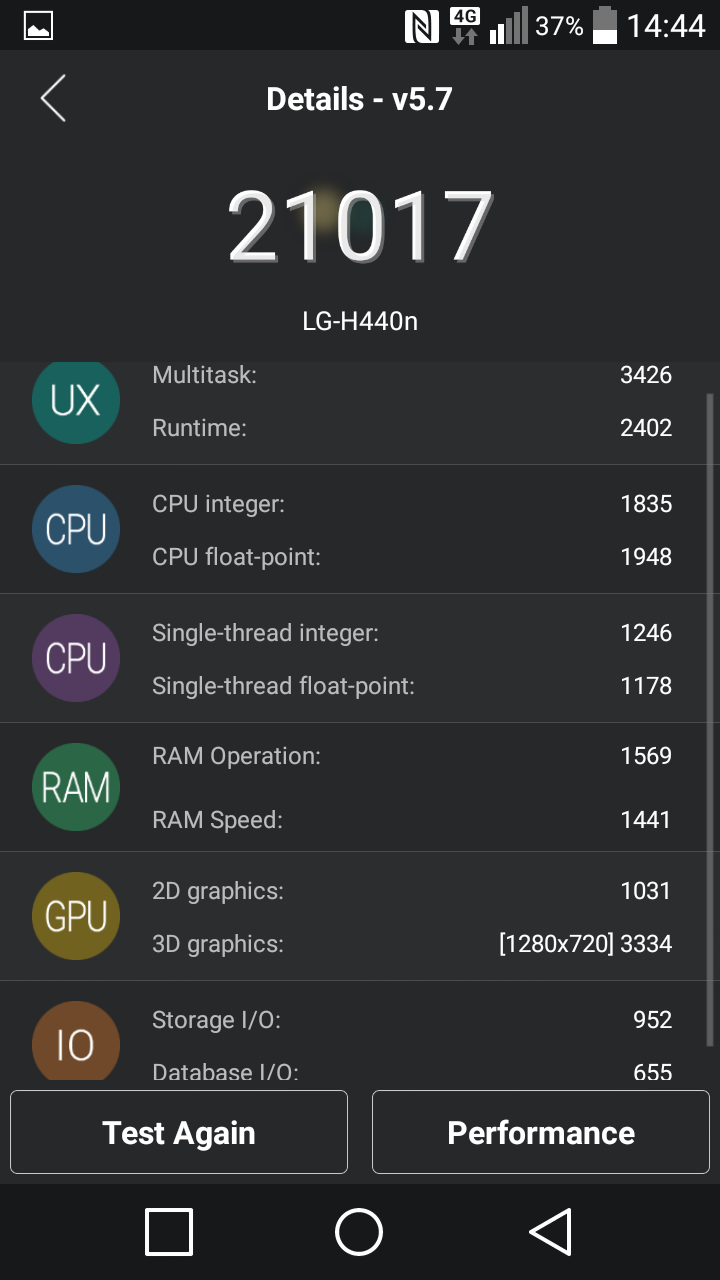Viewport: 720px width, 1280px height.
Task: Tap the Storage I/O result row
Action: tap(412, 1020)
